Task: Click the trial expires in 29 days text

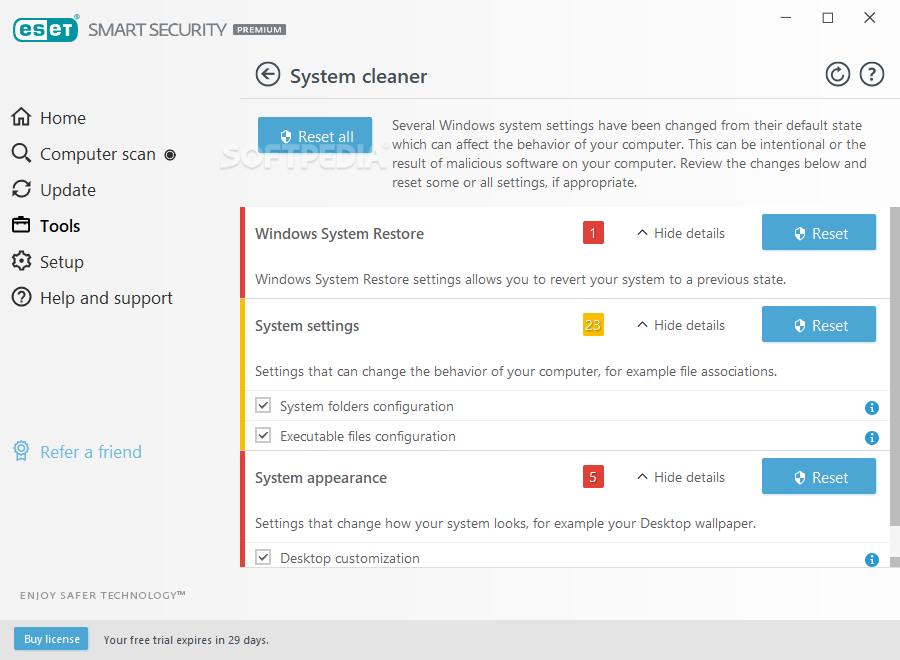Action: tap(186, 640)
